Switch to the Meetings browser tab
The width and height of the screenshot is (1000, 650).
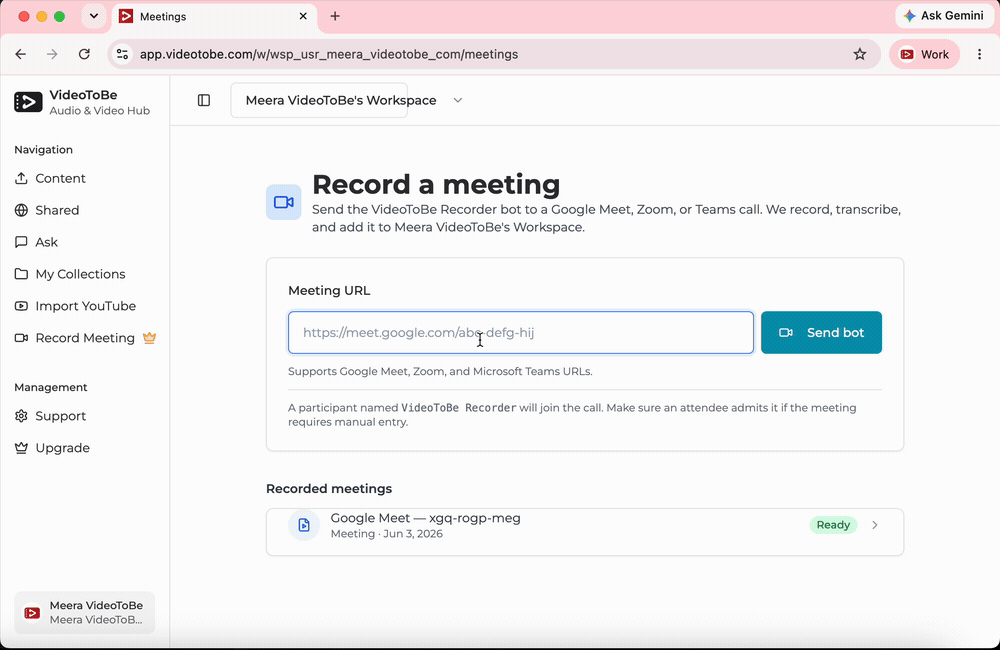214,16
